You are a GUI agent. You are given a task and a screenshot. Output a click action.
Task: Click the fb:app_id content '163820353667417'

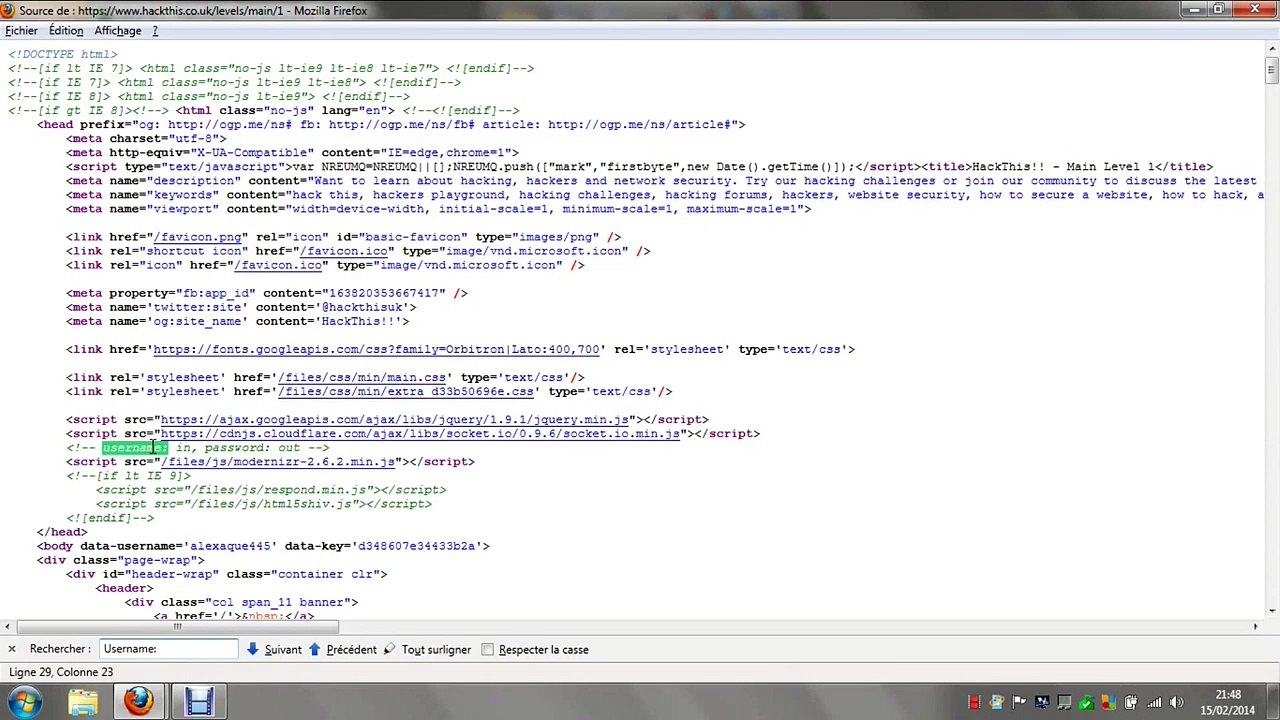pos(384,293)
